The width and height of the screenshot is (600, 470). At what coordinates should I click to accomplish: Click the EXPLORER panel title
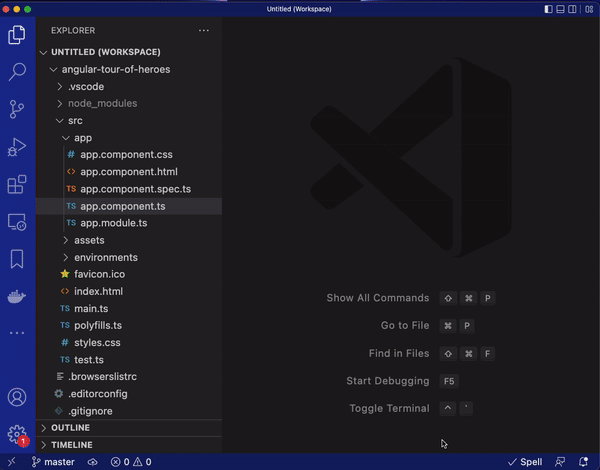(x=73, y=31)
